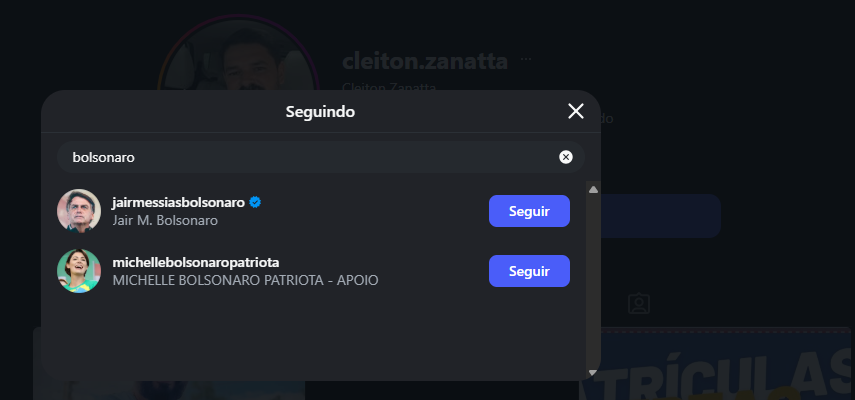Open the three-dot options beside cleiton.zanatta
Viewport: 855px width, 400px height.
click(x=527, y=60)
